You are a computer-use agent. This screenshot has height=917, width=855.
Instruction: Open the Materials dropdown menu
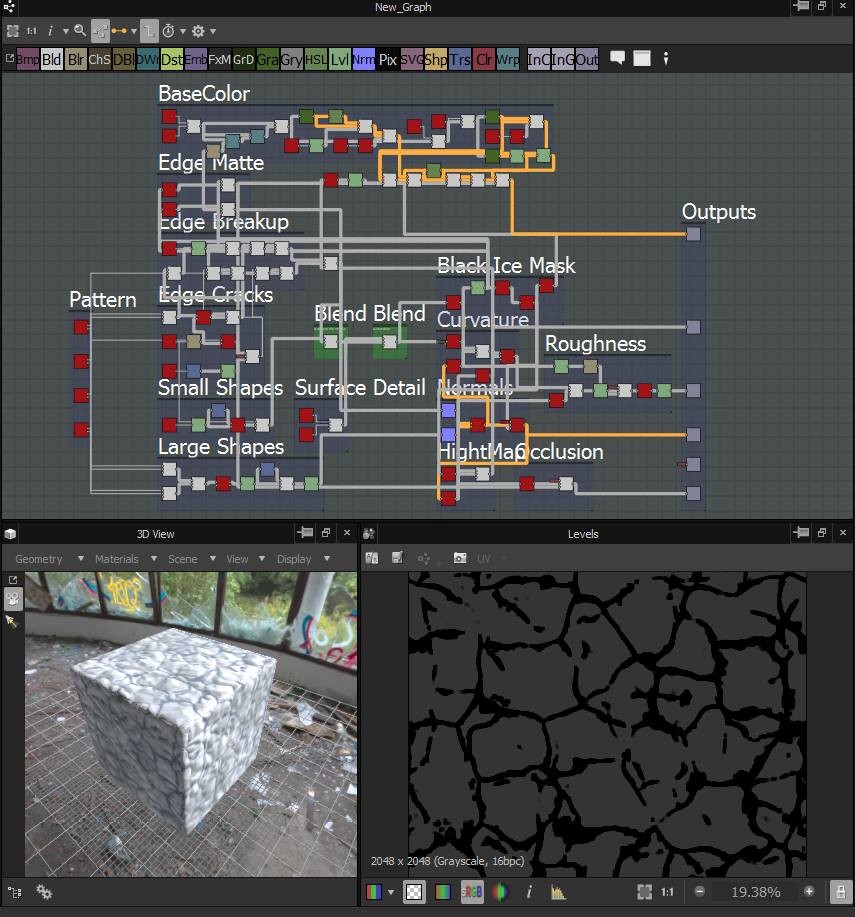click(x=117, y=559)
